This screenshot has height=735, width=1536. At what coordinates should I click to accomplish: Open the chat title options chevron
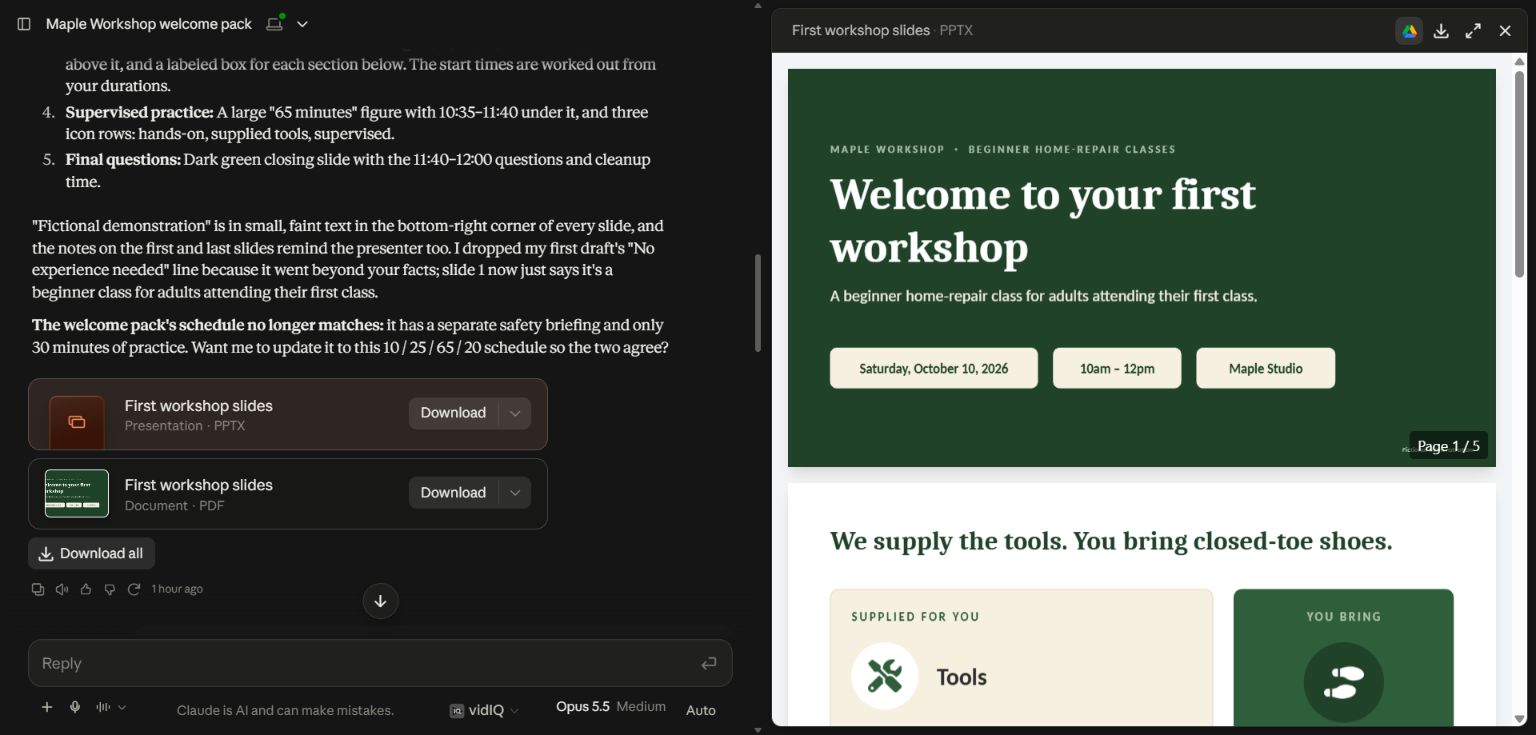tap(302, 24)
